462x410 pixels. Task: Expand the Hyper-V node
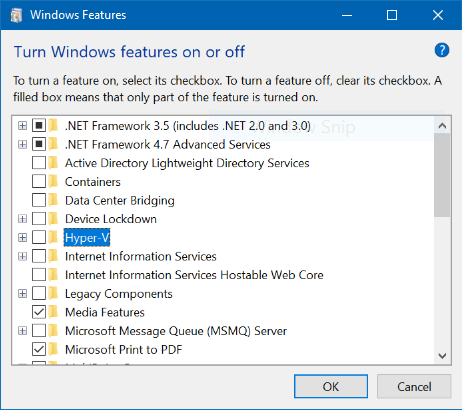point(22,238)
